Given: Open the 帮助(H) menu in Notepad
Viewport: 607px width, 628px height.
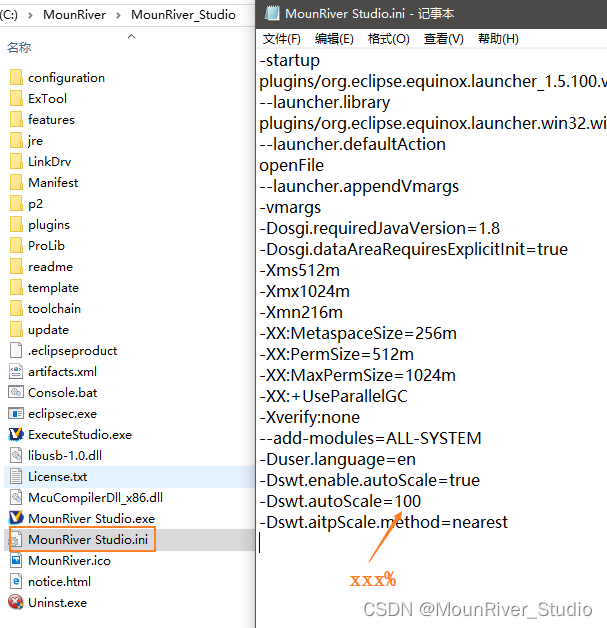Looking at the screenshot, I should coord(498,39).
